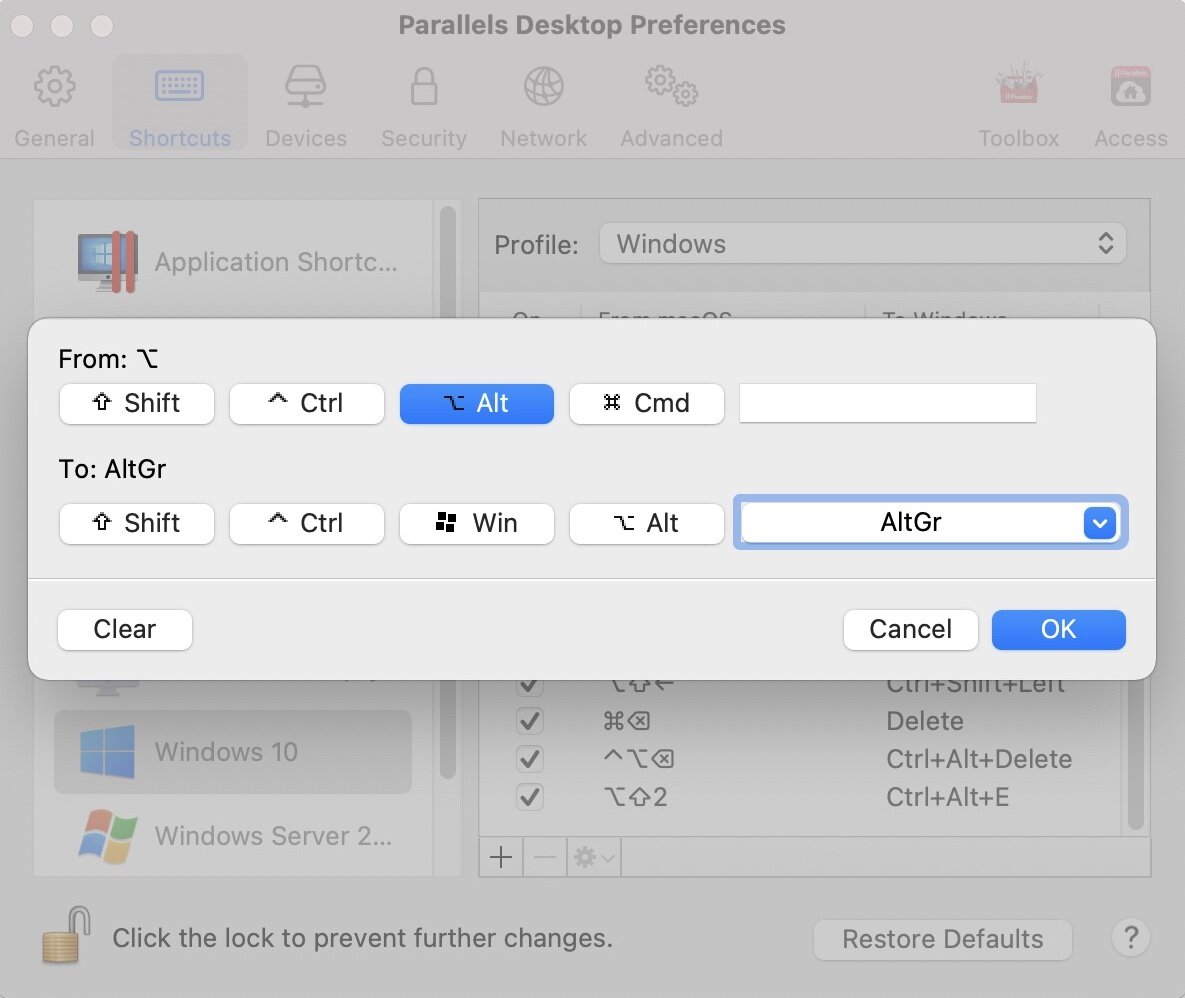Cancel the shortcut edit dialog

911,629
